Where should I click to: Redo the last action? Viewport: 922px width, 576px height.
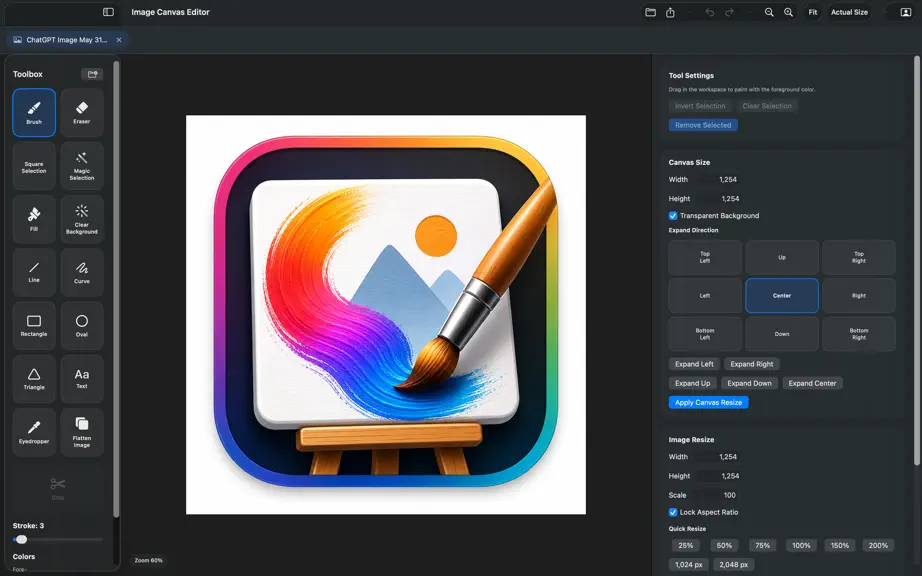[x=730, y=12]
